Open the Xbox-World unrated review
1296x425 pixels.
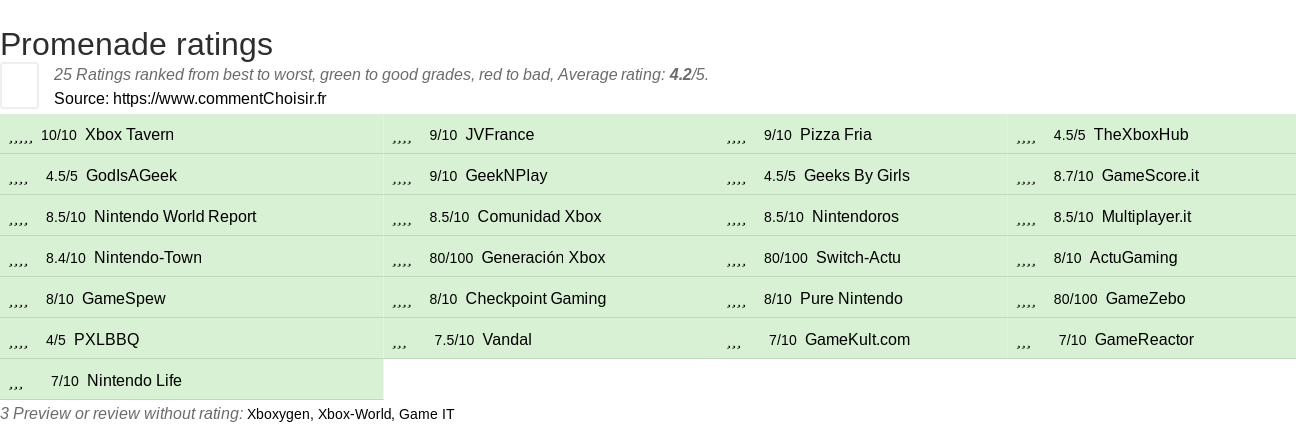tap(354, 414)
